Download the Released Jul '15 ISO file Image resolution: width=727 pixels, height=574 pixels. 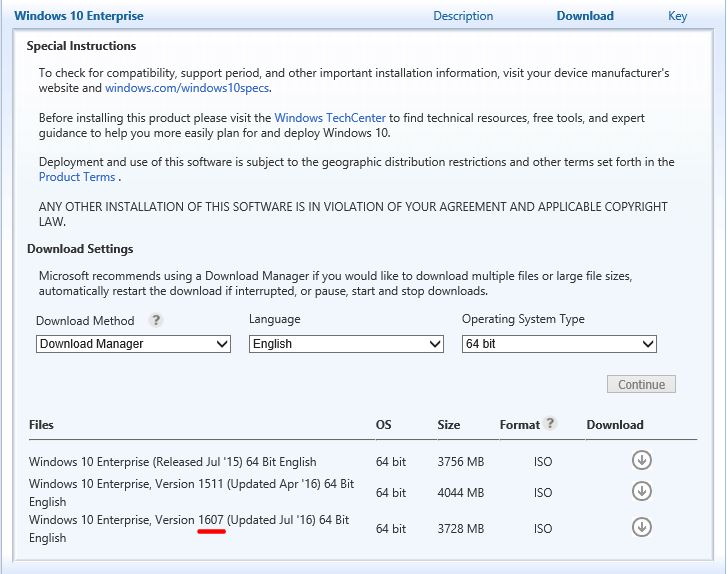(x=642, y=460)
